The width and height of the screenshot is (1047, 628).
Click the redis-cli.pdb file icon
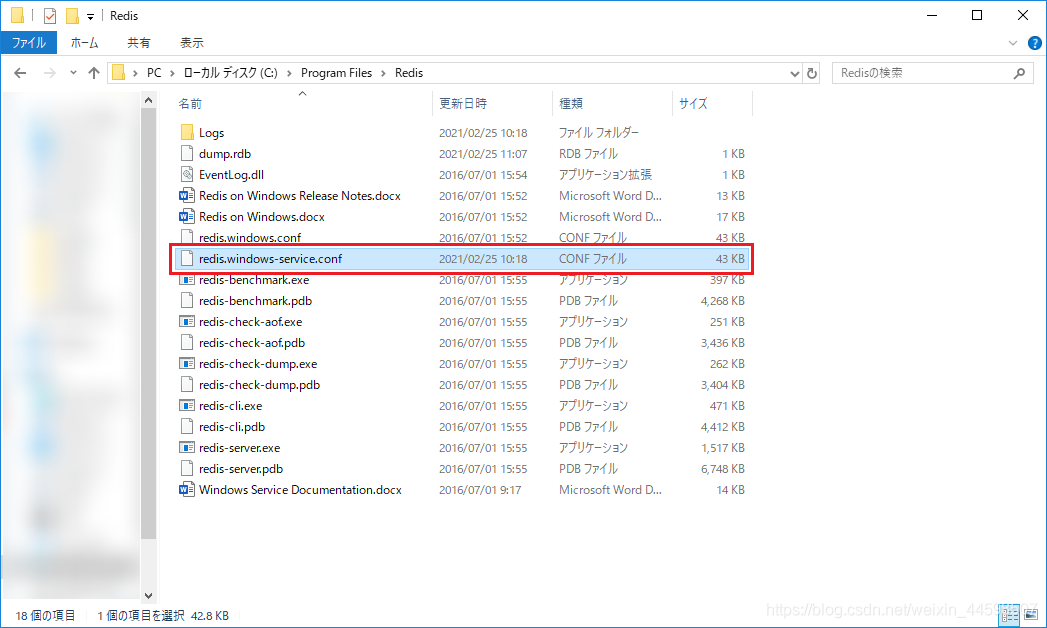(187, 426)
